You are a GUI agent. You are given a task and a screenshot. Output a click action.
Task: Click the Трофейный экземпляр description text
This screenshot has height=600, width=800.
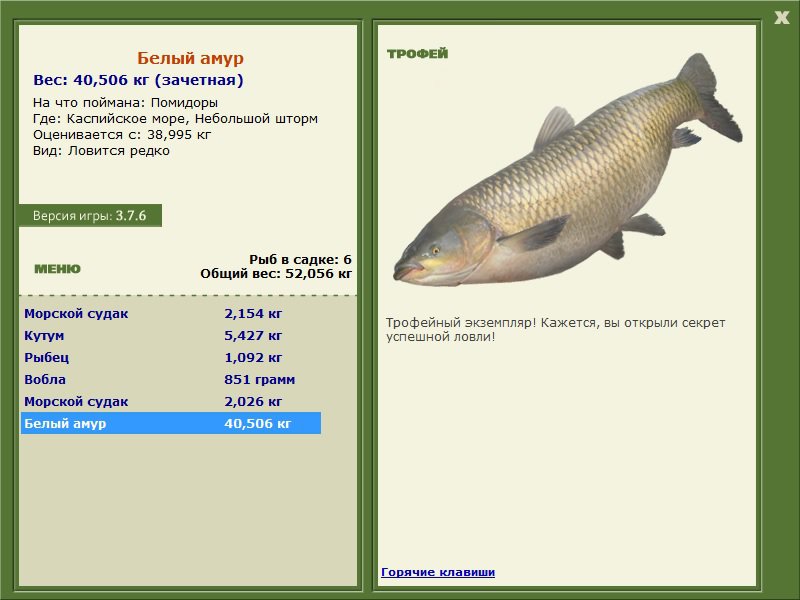point(555,330)
